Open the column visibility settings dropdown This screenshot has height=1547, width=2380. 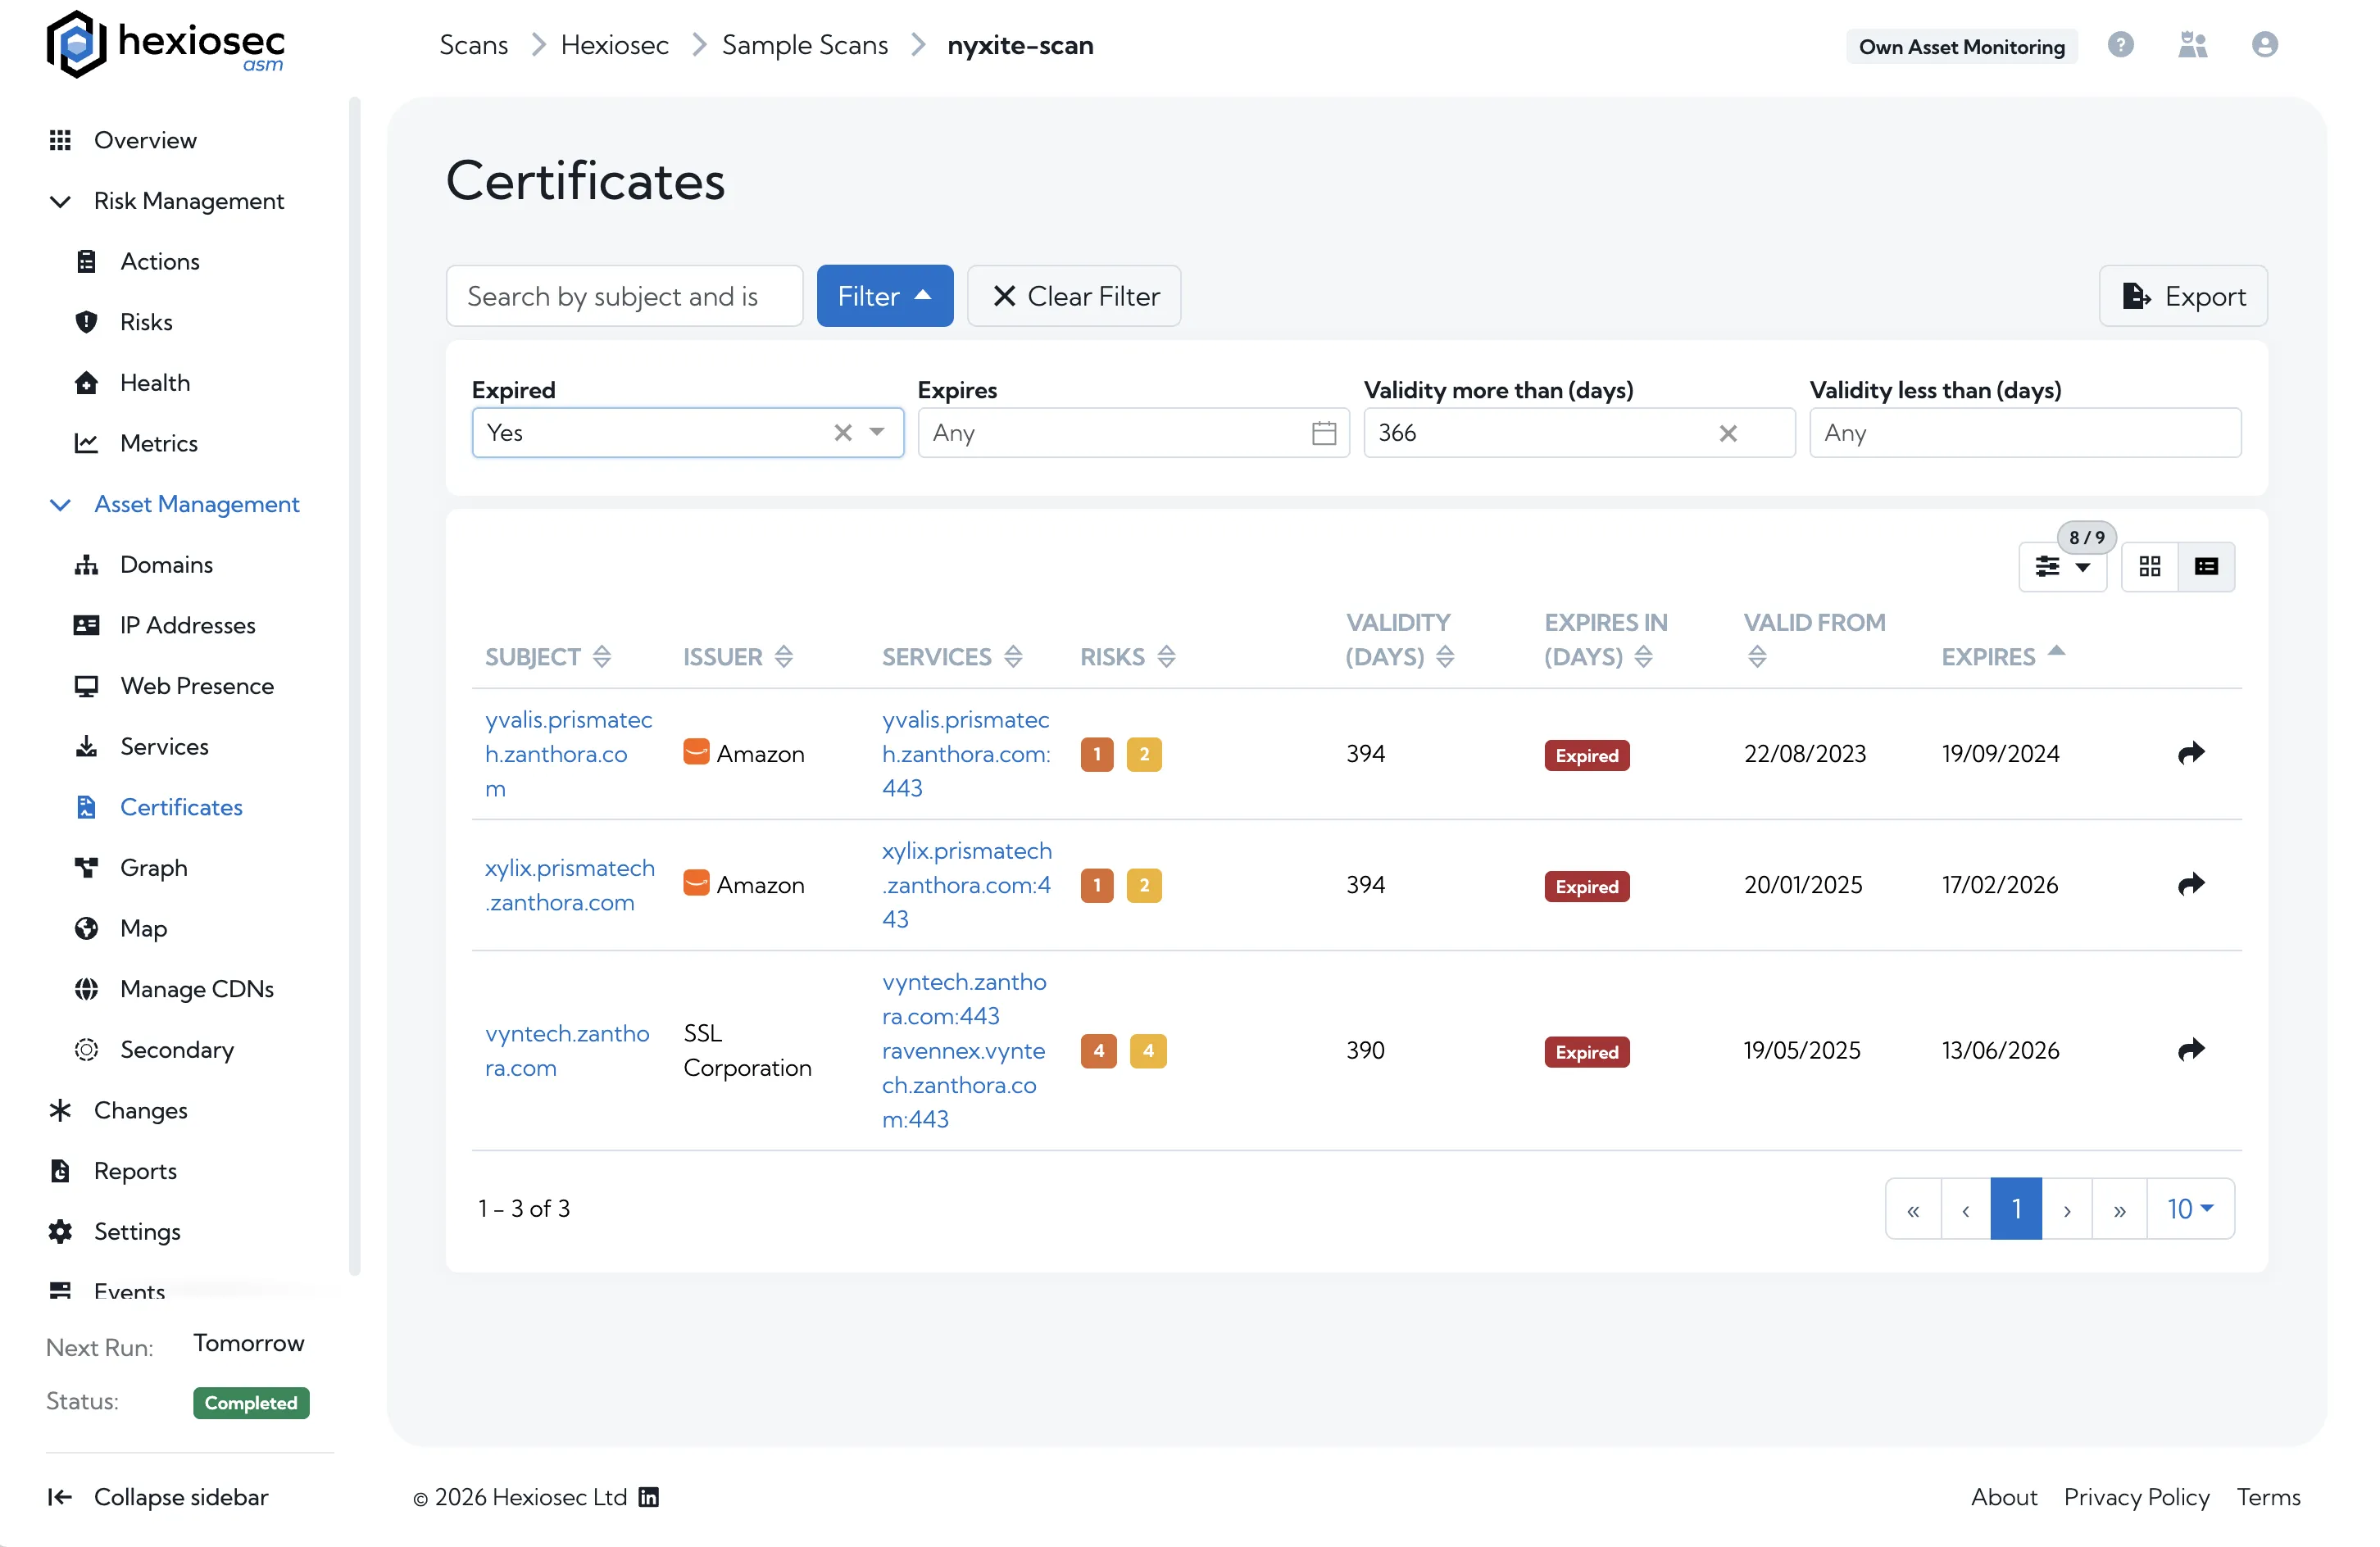2062,567
